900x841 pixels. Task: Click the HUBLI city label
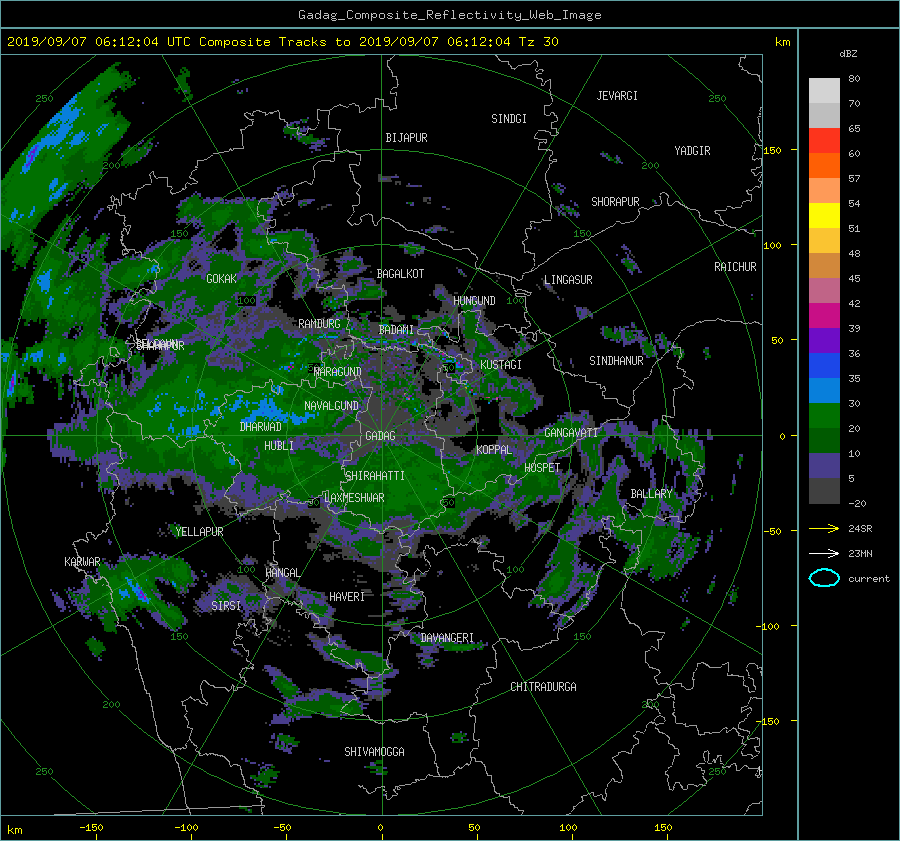click(x=279, y=446)
